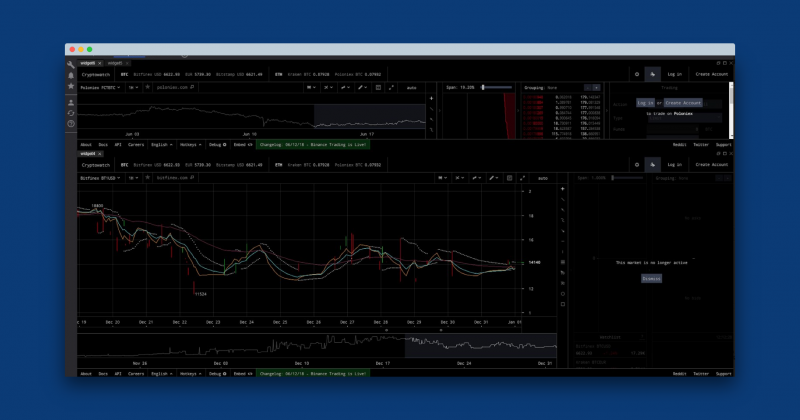The image size is (800, 420).
Task: Adjust the Span slider in lower widget
Action: point(628,178)
